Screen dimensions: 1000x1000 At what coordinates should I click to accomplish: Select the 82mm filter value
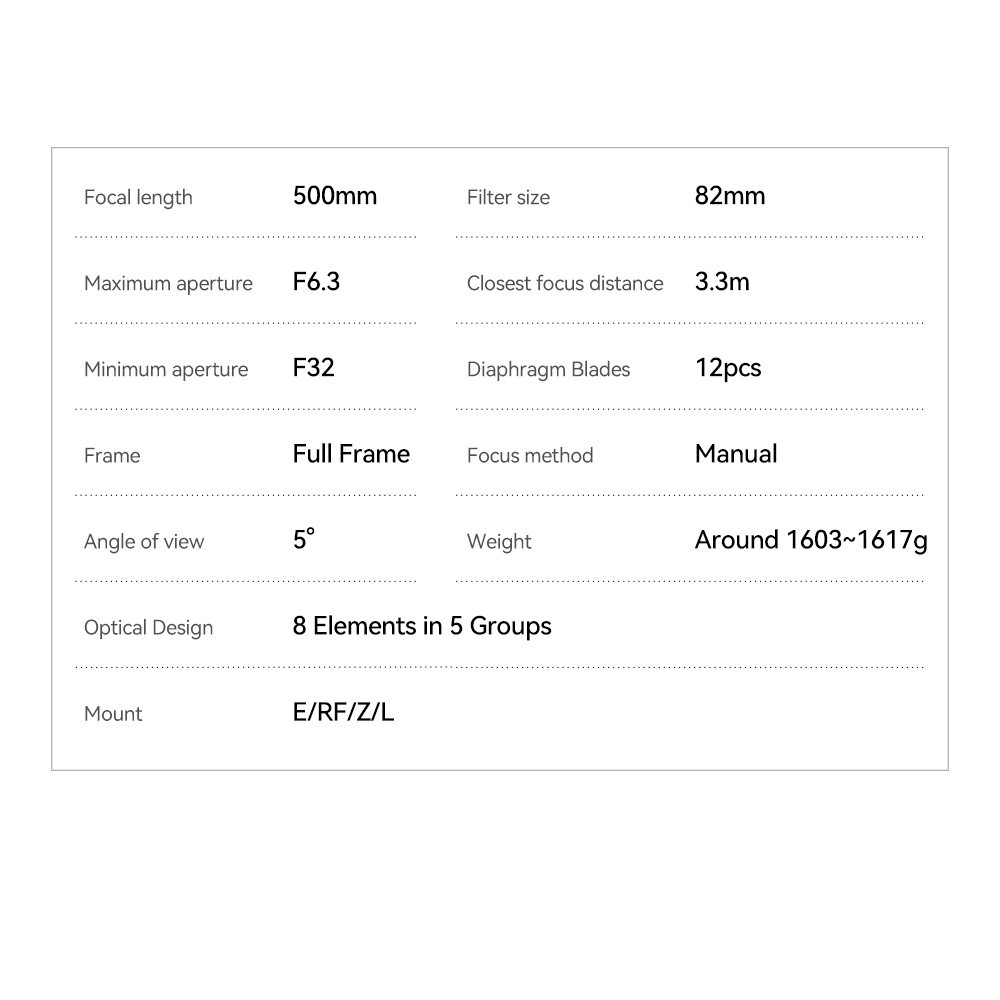coord(730,196)
